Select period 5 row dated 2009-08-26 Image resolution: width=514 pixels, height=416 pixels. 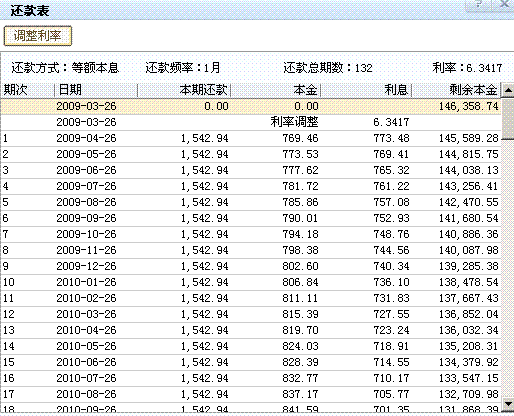[251, 202]
